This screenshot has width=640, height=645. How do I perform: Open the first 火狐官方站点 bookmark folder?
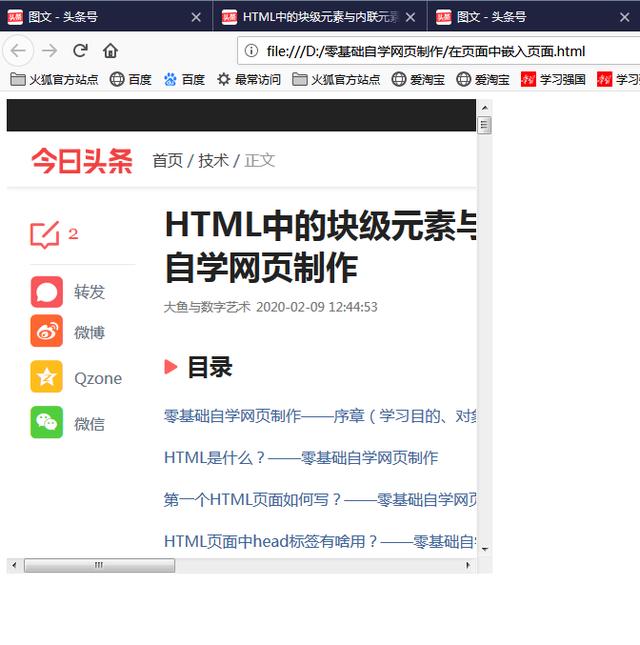pos(54,79)
